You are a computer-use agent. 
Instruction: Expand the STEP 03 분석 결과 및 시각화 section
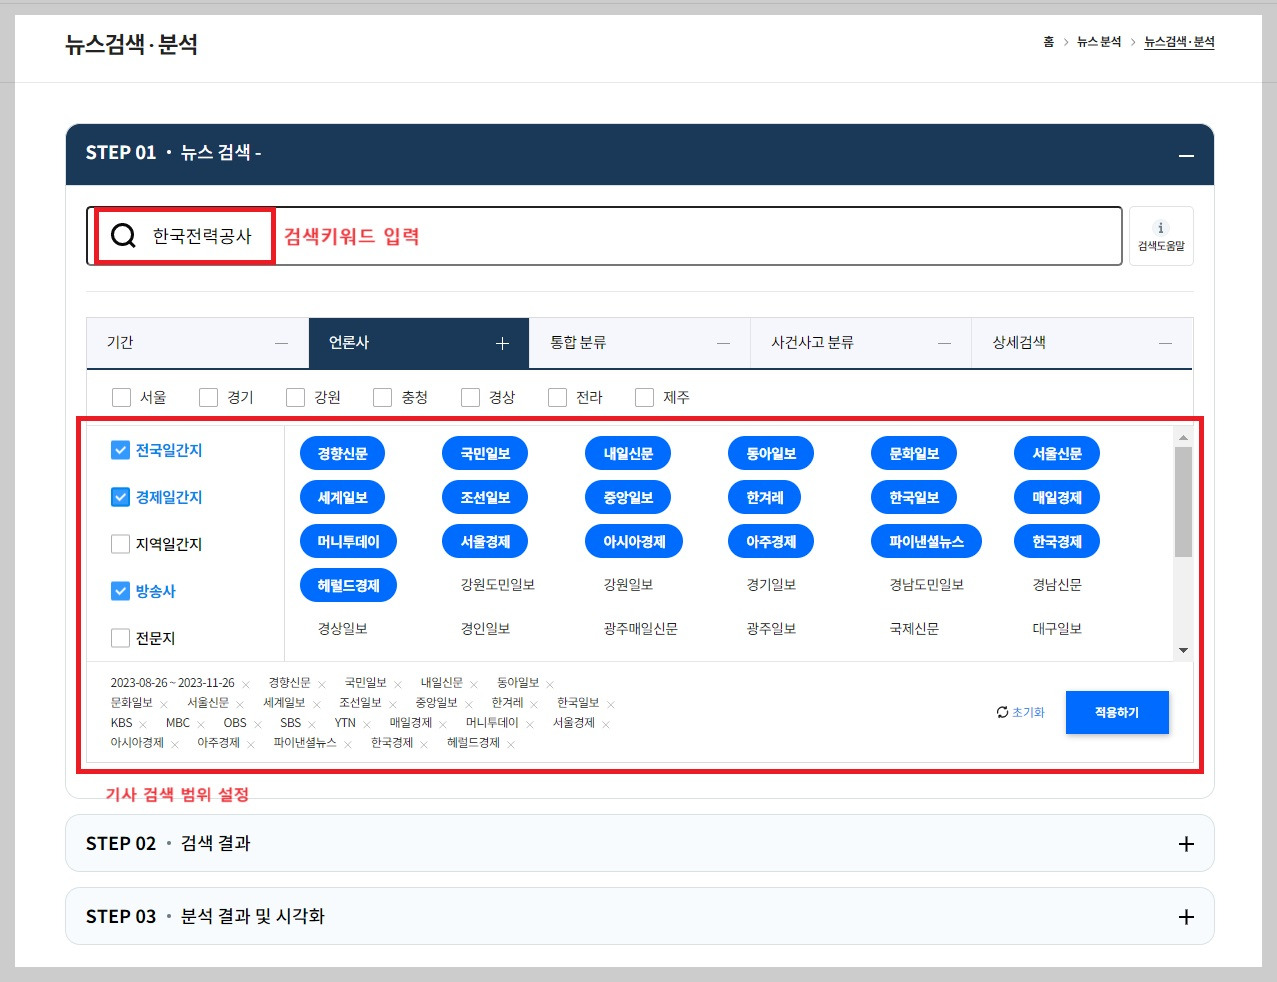(x=1186, y=917)
